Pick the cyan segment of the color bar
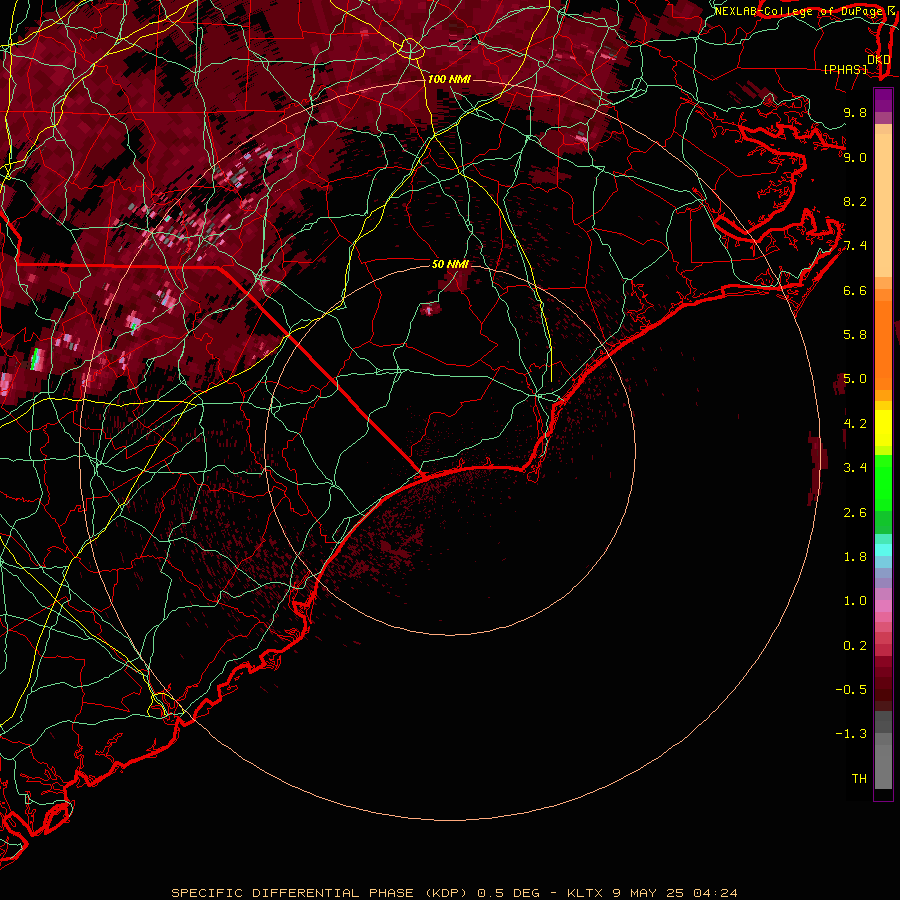 883,550
